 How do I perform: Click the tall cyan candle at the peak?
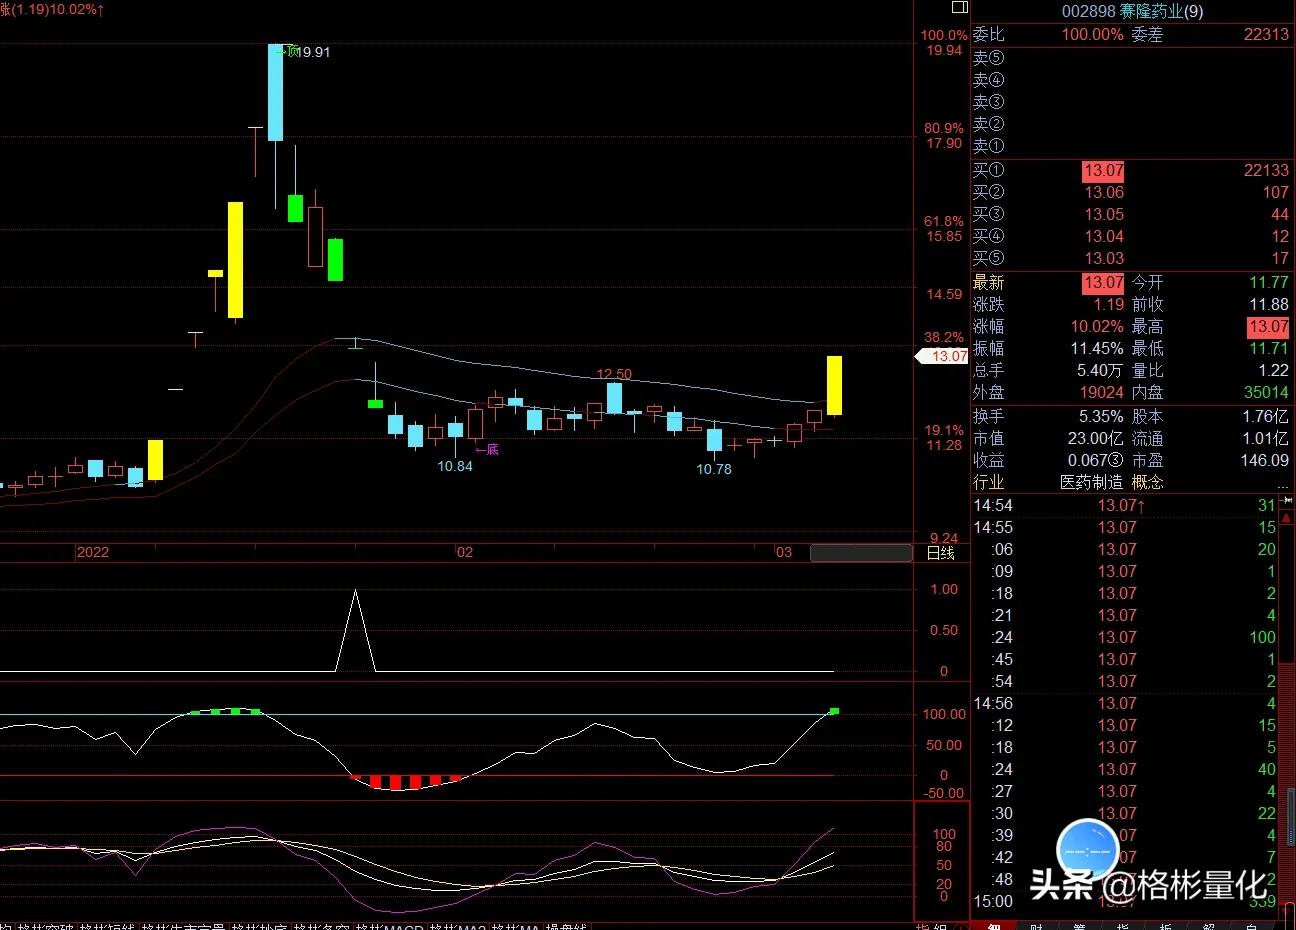(275, 93)
